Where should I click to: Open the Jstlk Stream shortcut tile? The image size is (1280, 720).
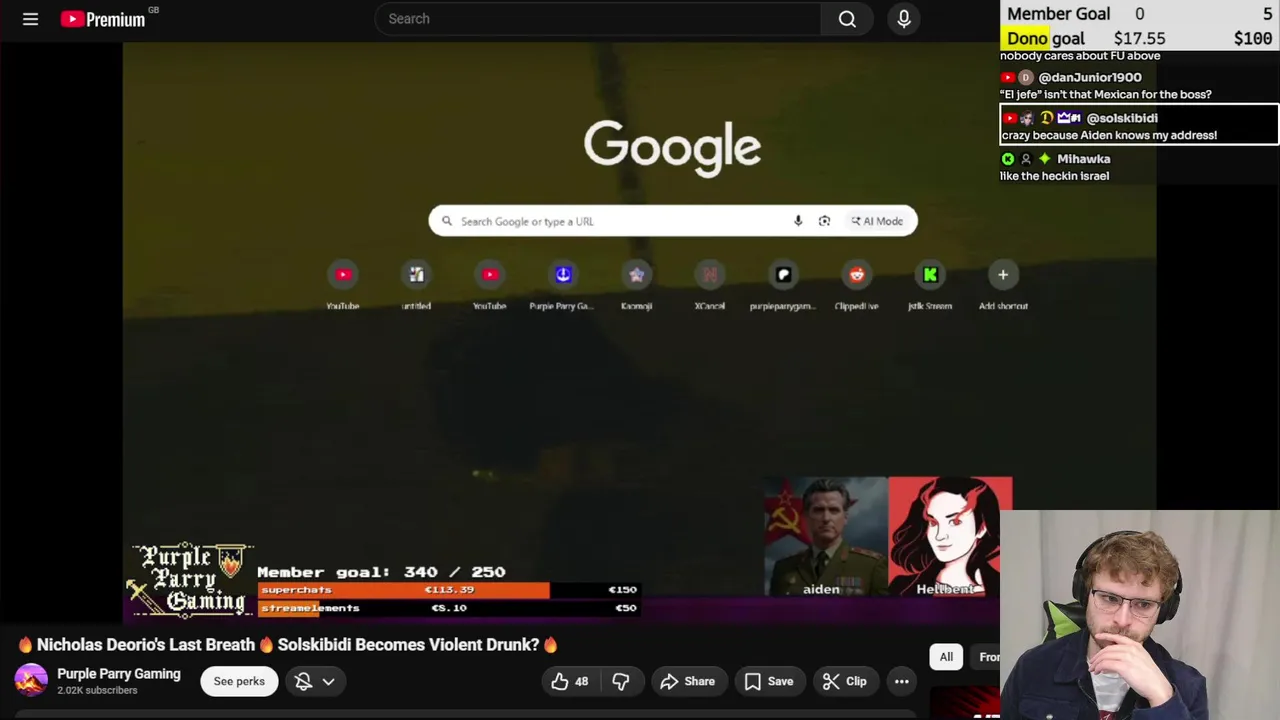930,286
